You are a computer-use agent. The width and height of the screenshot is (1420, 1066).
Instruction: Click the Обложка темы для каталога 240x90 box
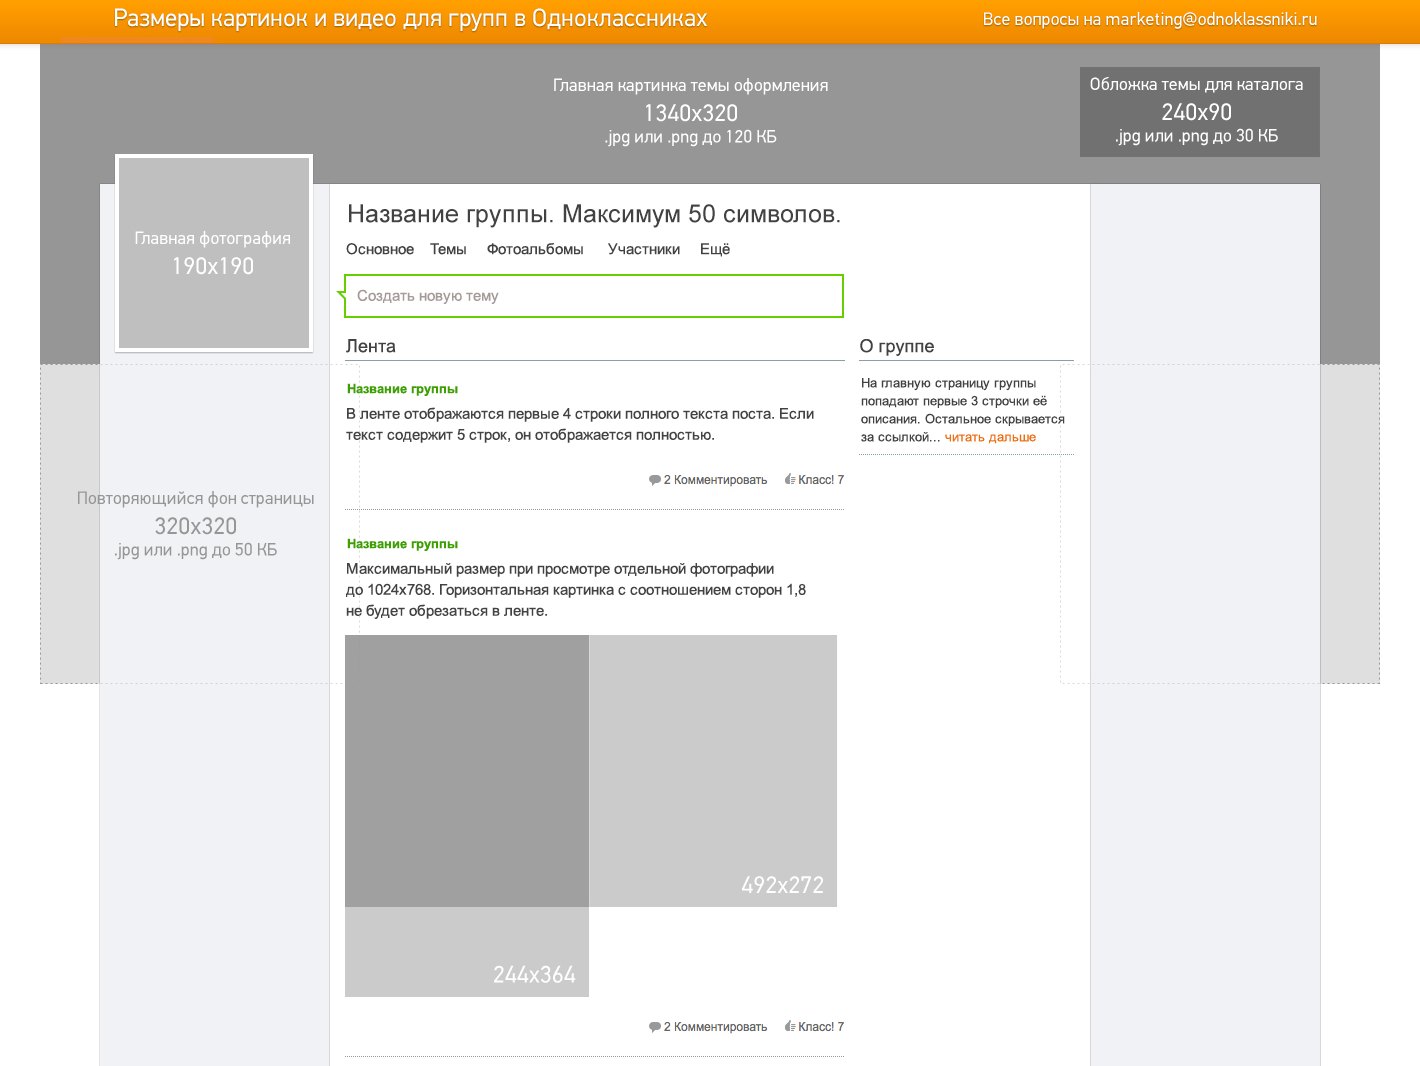pos(1199,112)
